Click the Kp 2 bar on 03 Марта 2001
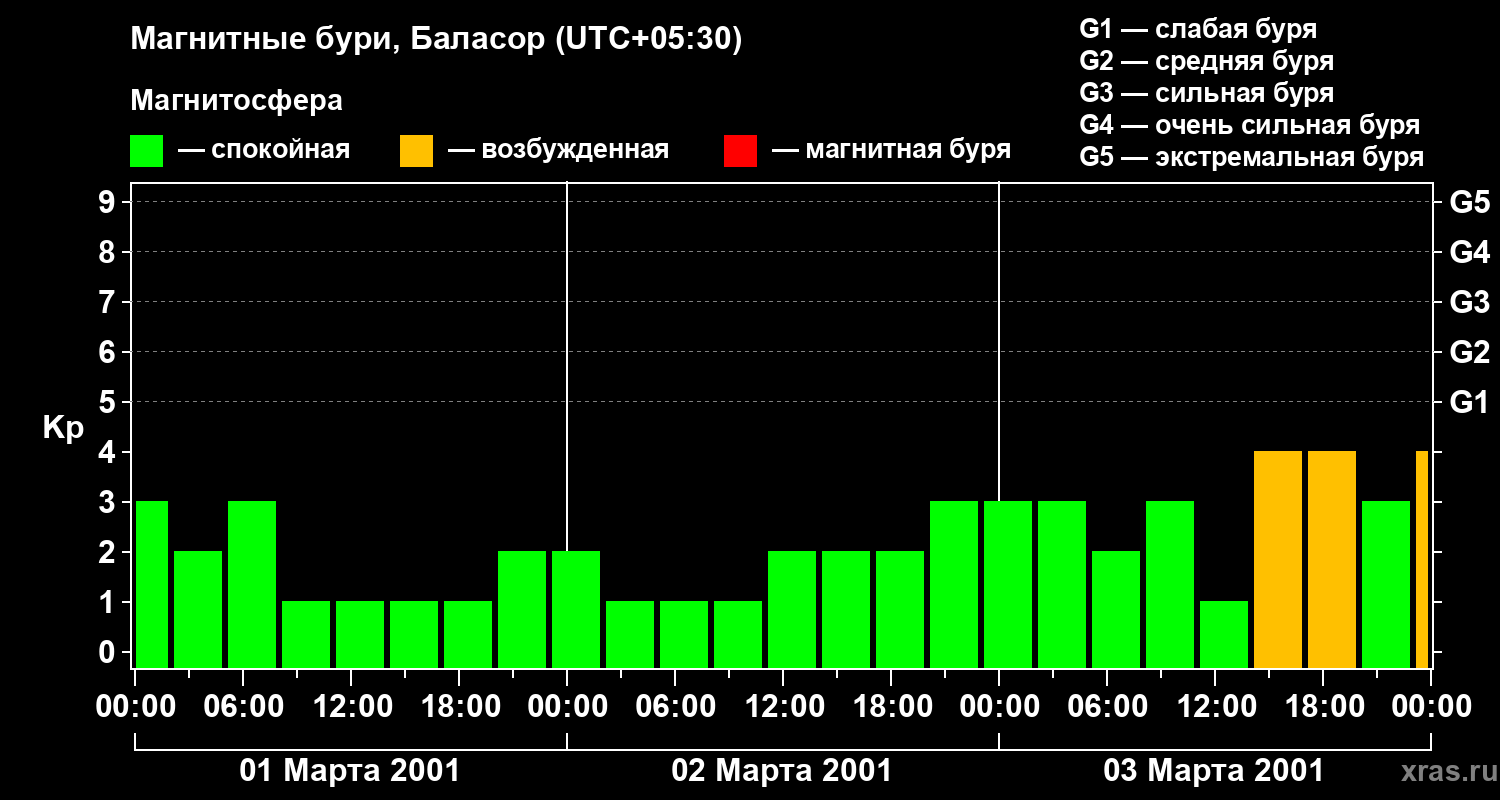1500x800 pixels. pos(1116,609)
